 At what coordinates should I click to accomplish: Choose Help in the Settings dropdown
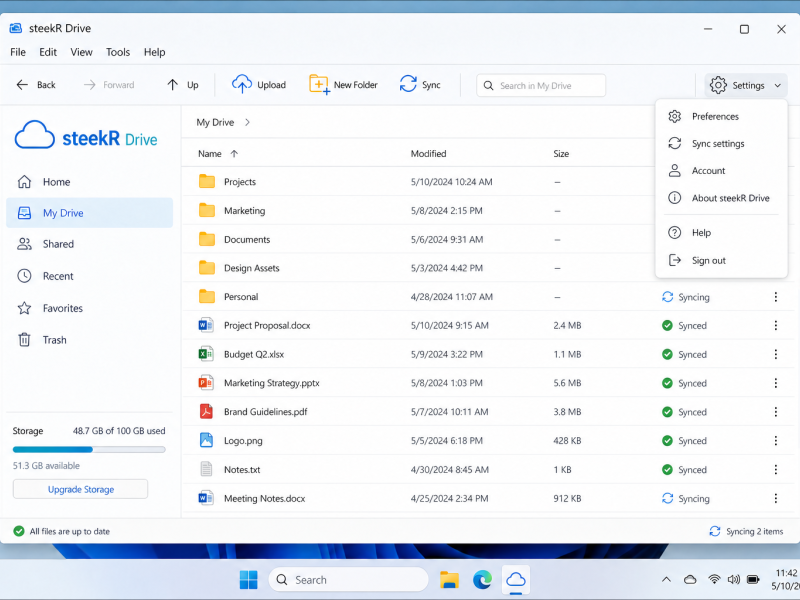(x=721, y=233)
